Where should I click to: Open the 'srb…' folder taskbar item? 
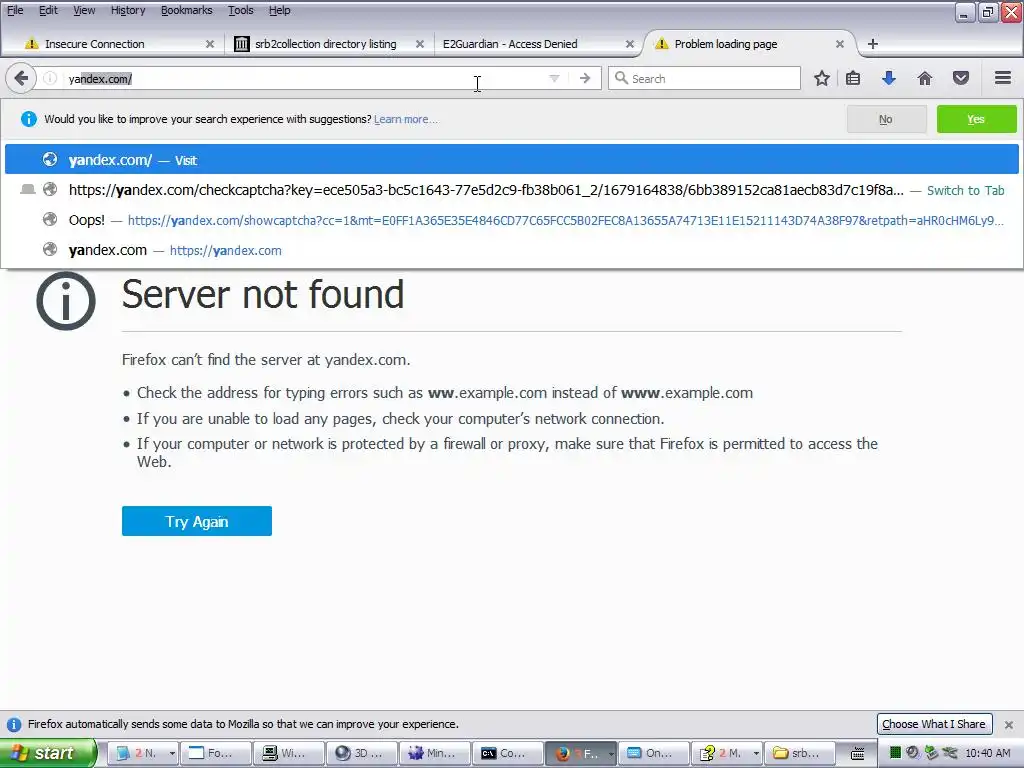tap(801, 753)
